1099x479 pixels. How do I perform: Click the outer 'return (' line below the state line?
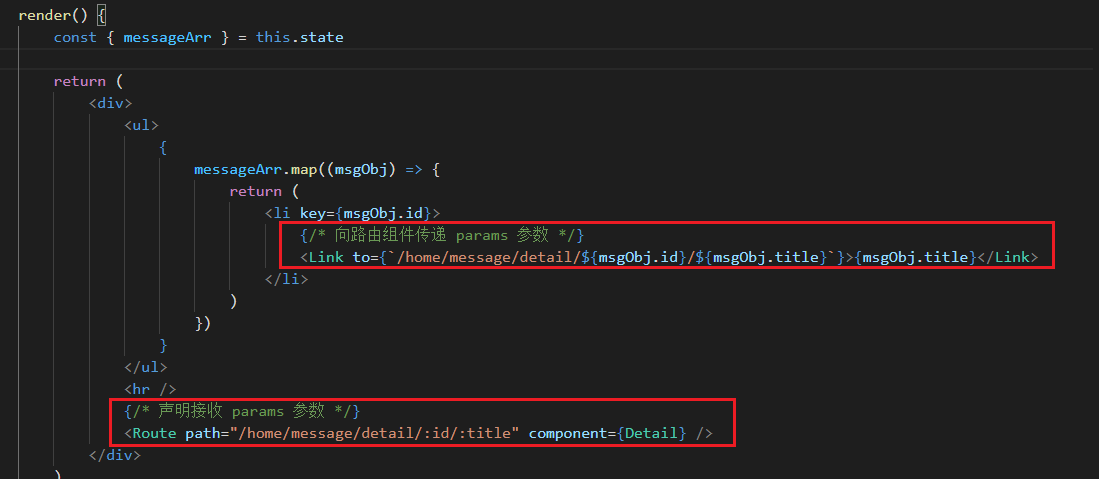(x=88, y=81)
